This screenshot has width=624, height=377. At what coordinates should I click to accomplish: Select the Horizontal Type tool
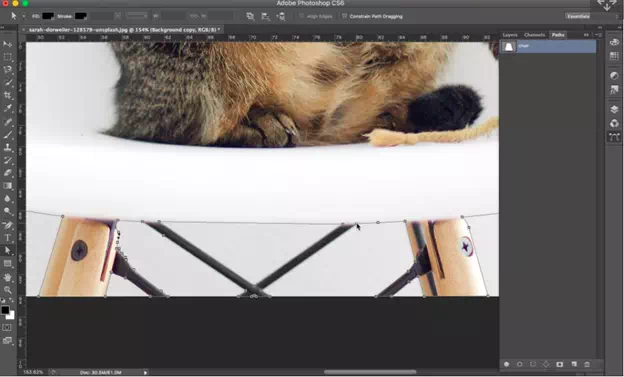pyautogui.click(x=8, y=238)
